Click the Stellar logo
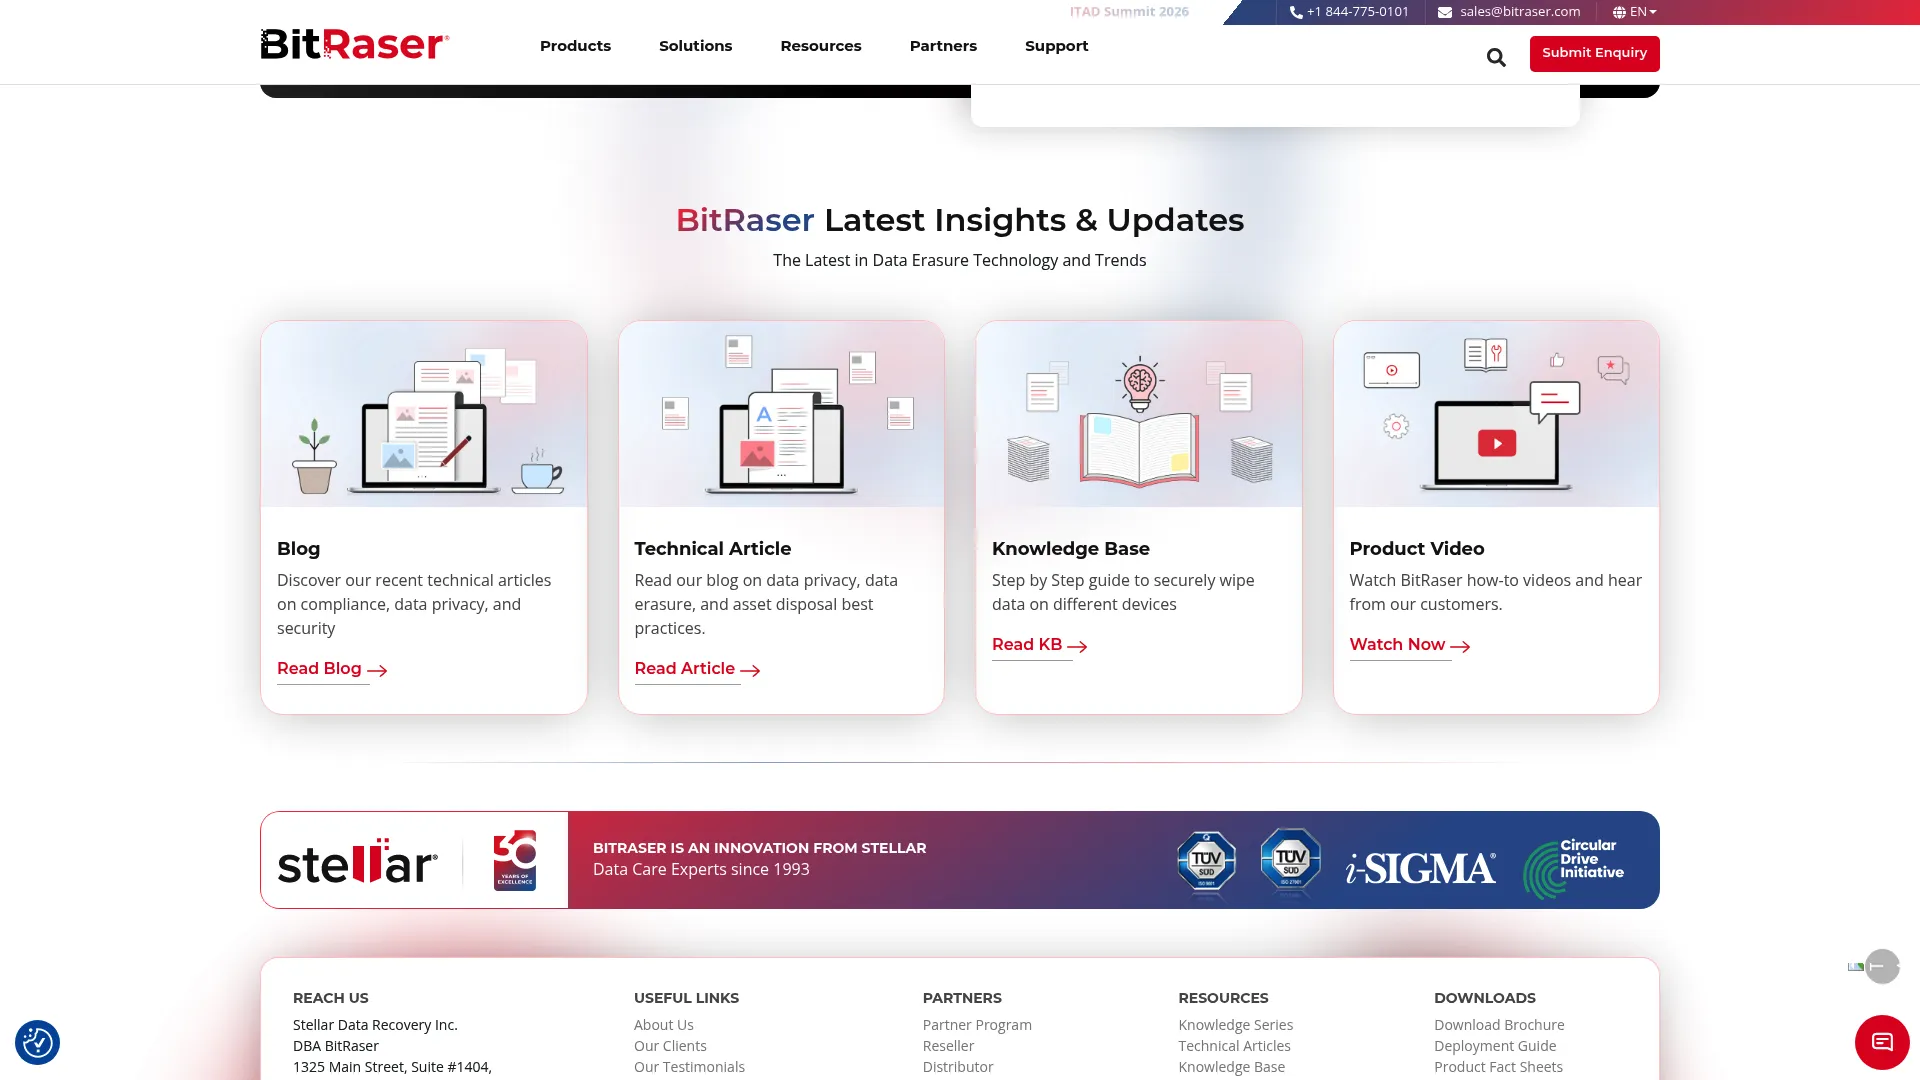This screenshot has width=1920, height=1080. (x=357, y=862)
